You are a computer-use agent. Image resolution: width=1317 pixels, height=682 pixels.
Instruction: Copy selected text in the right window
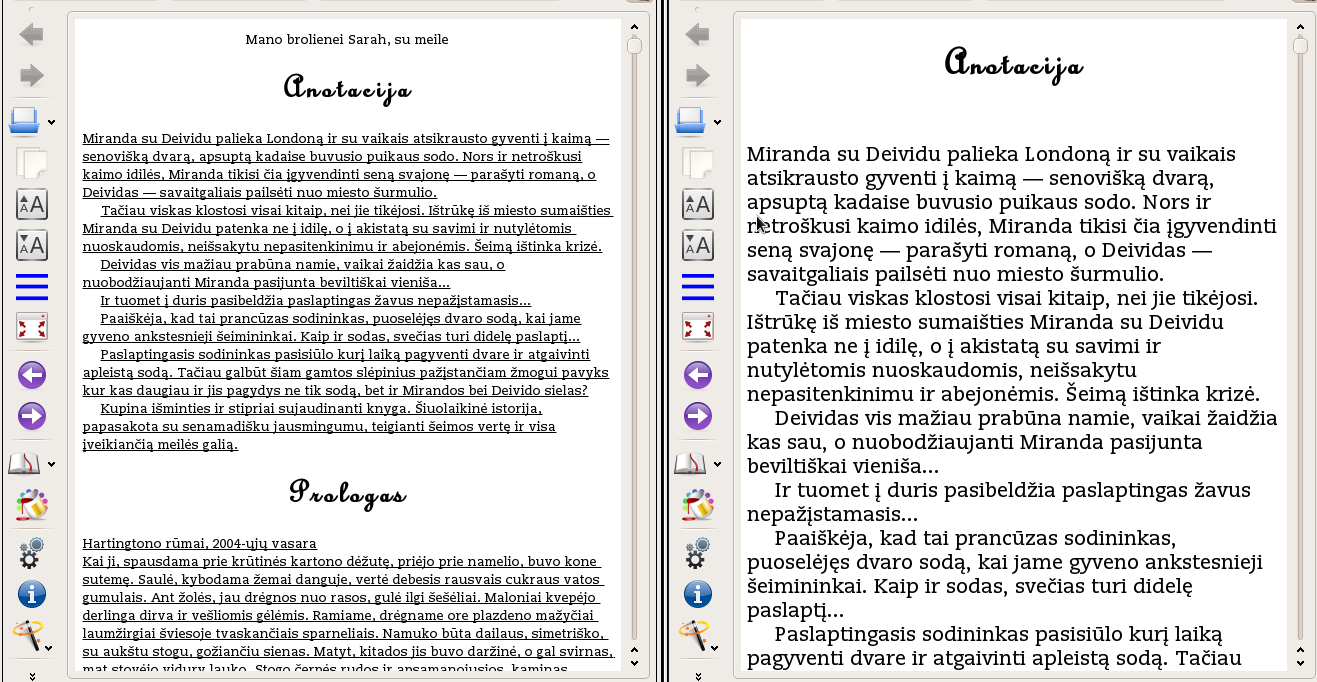698,162
